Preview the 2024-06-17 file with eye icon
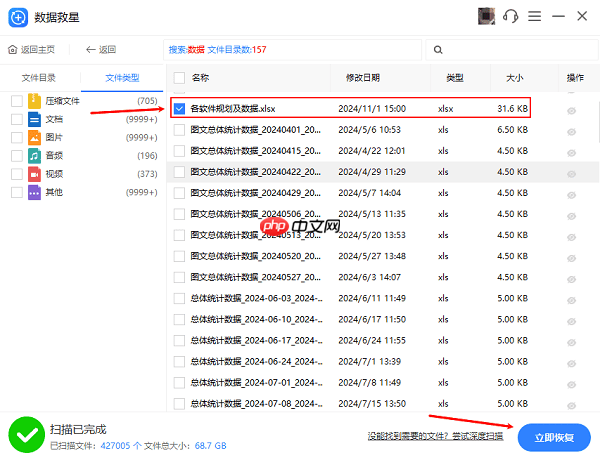Viewport: 600px width, 453px height. coord(571,342)
